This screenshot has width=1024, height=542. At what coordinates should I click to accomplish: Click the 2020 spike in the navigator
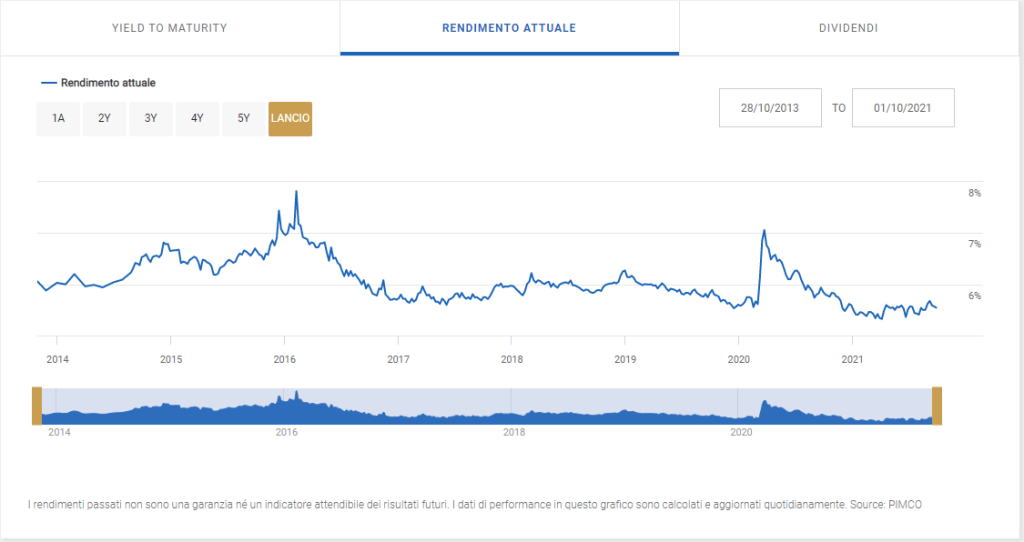coord(765,403)
